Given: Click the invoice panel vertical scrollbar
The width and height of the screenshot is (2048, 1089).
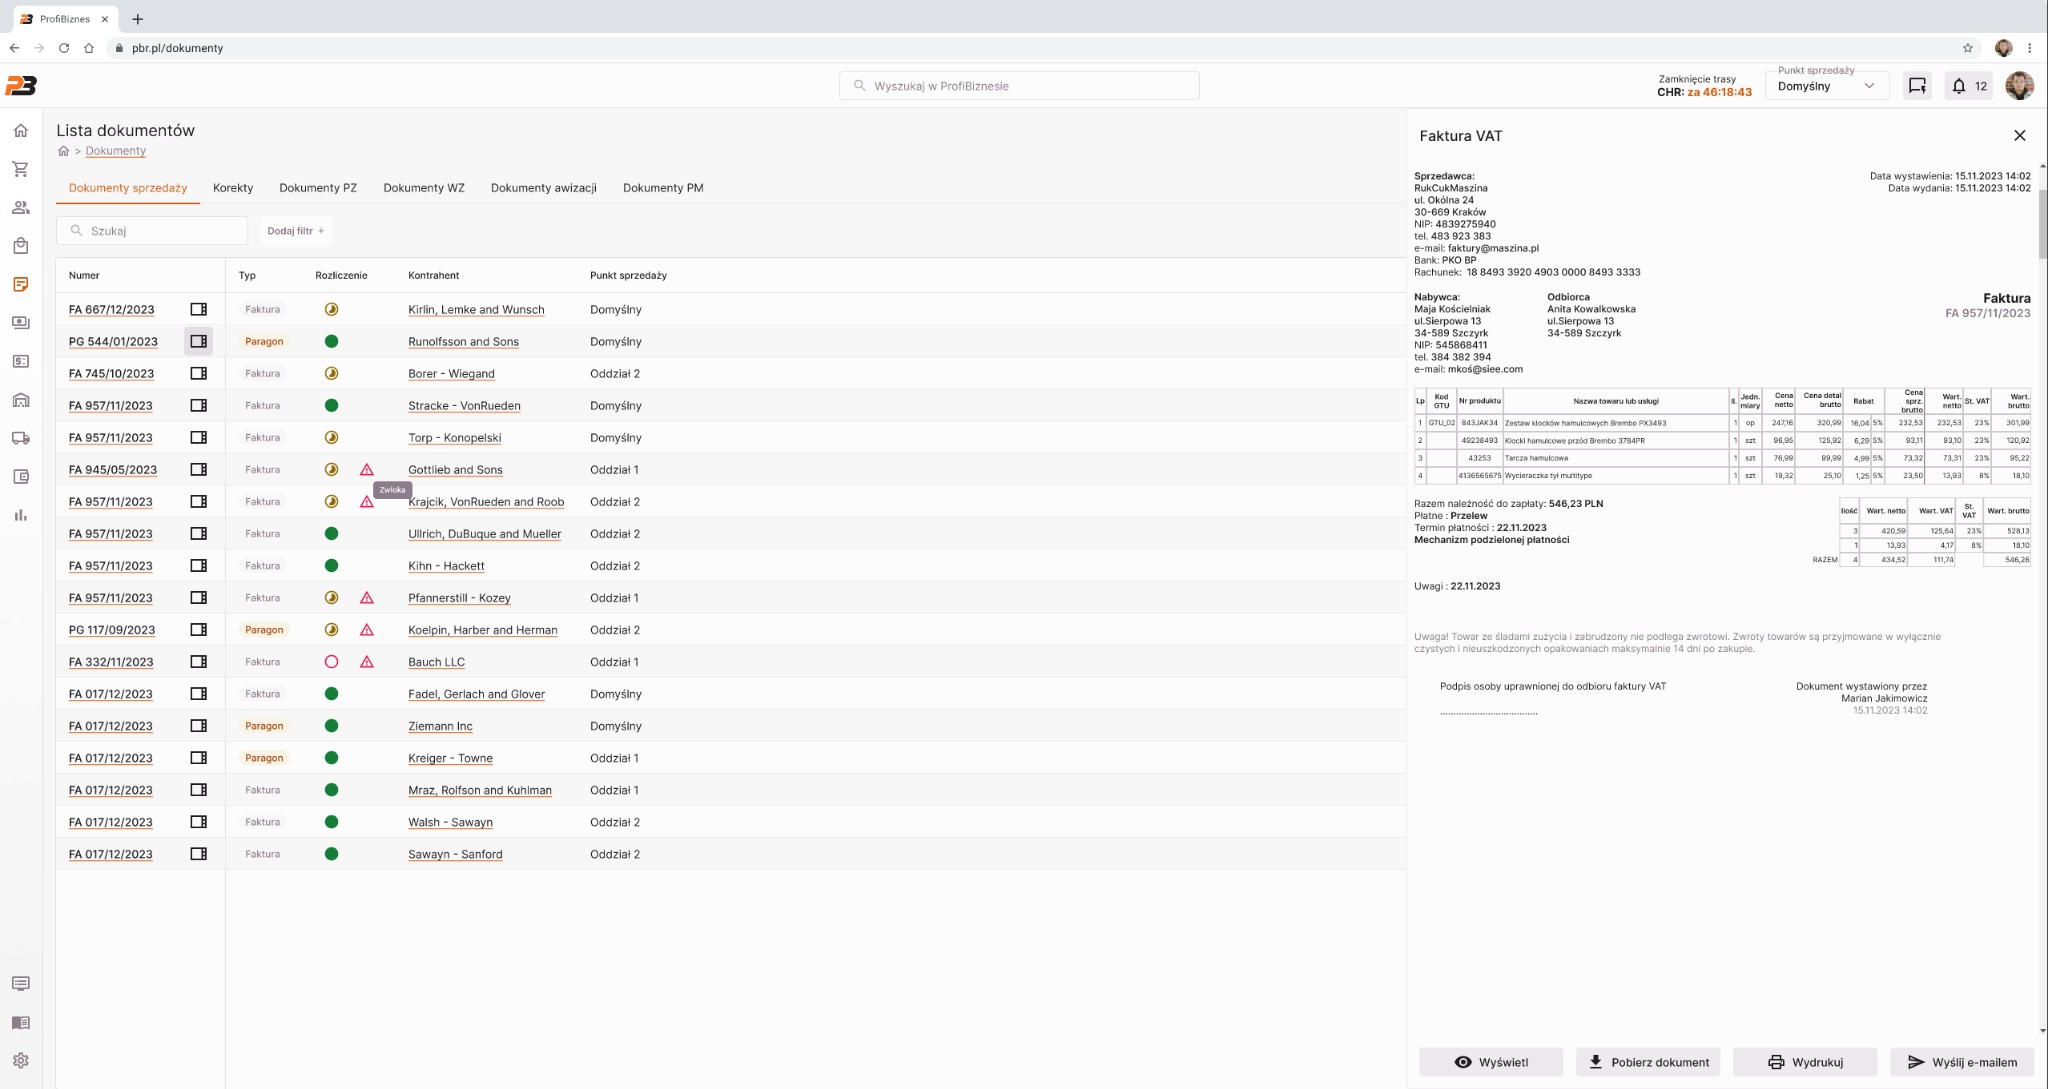Looking at the screenshot, I should pos(2042,225).
